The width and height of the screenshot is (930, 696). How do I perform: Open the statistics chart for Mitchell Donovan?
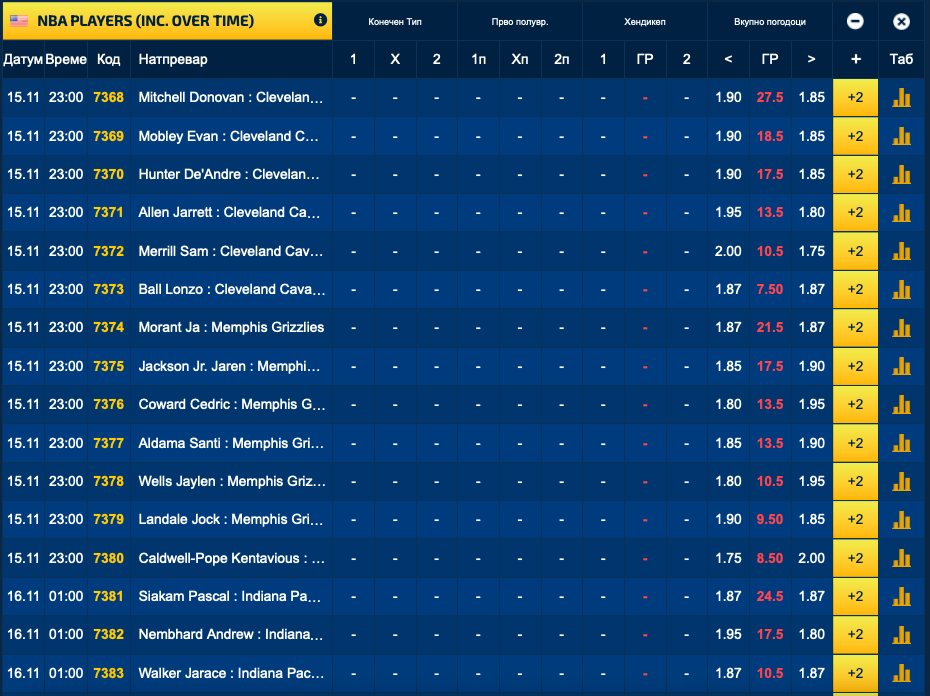902,98
